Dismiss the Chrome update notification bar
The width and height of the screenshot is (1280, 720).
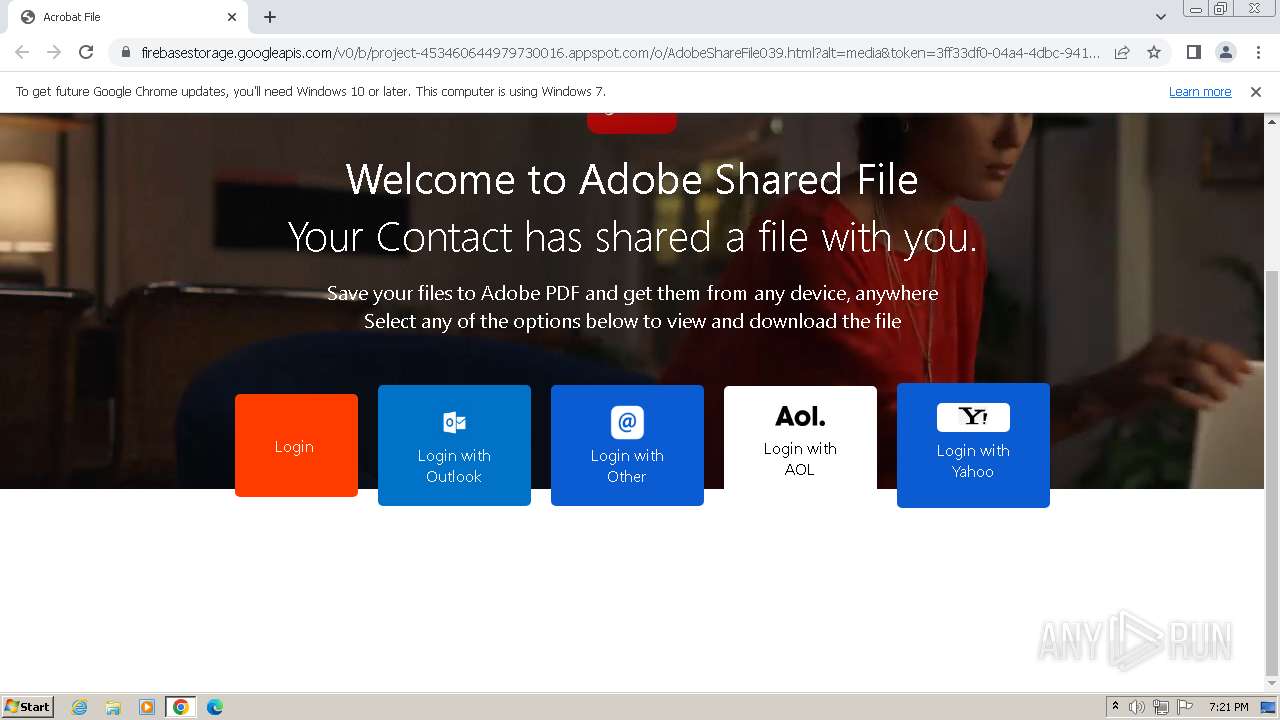pyautogui.click(x=1256, y=92)
